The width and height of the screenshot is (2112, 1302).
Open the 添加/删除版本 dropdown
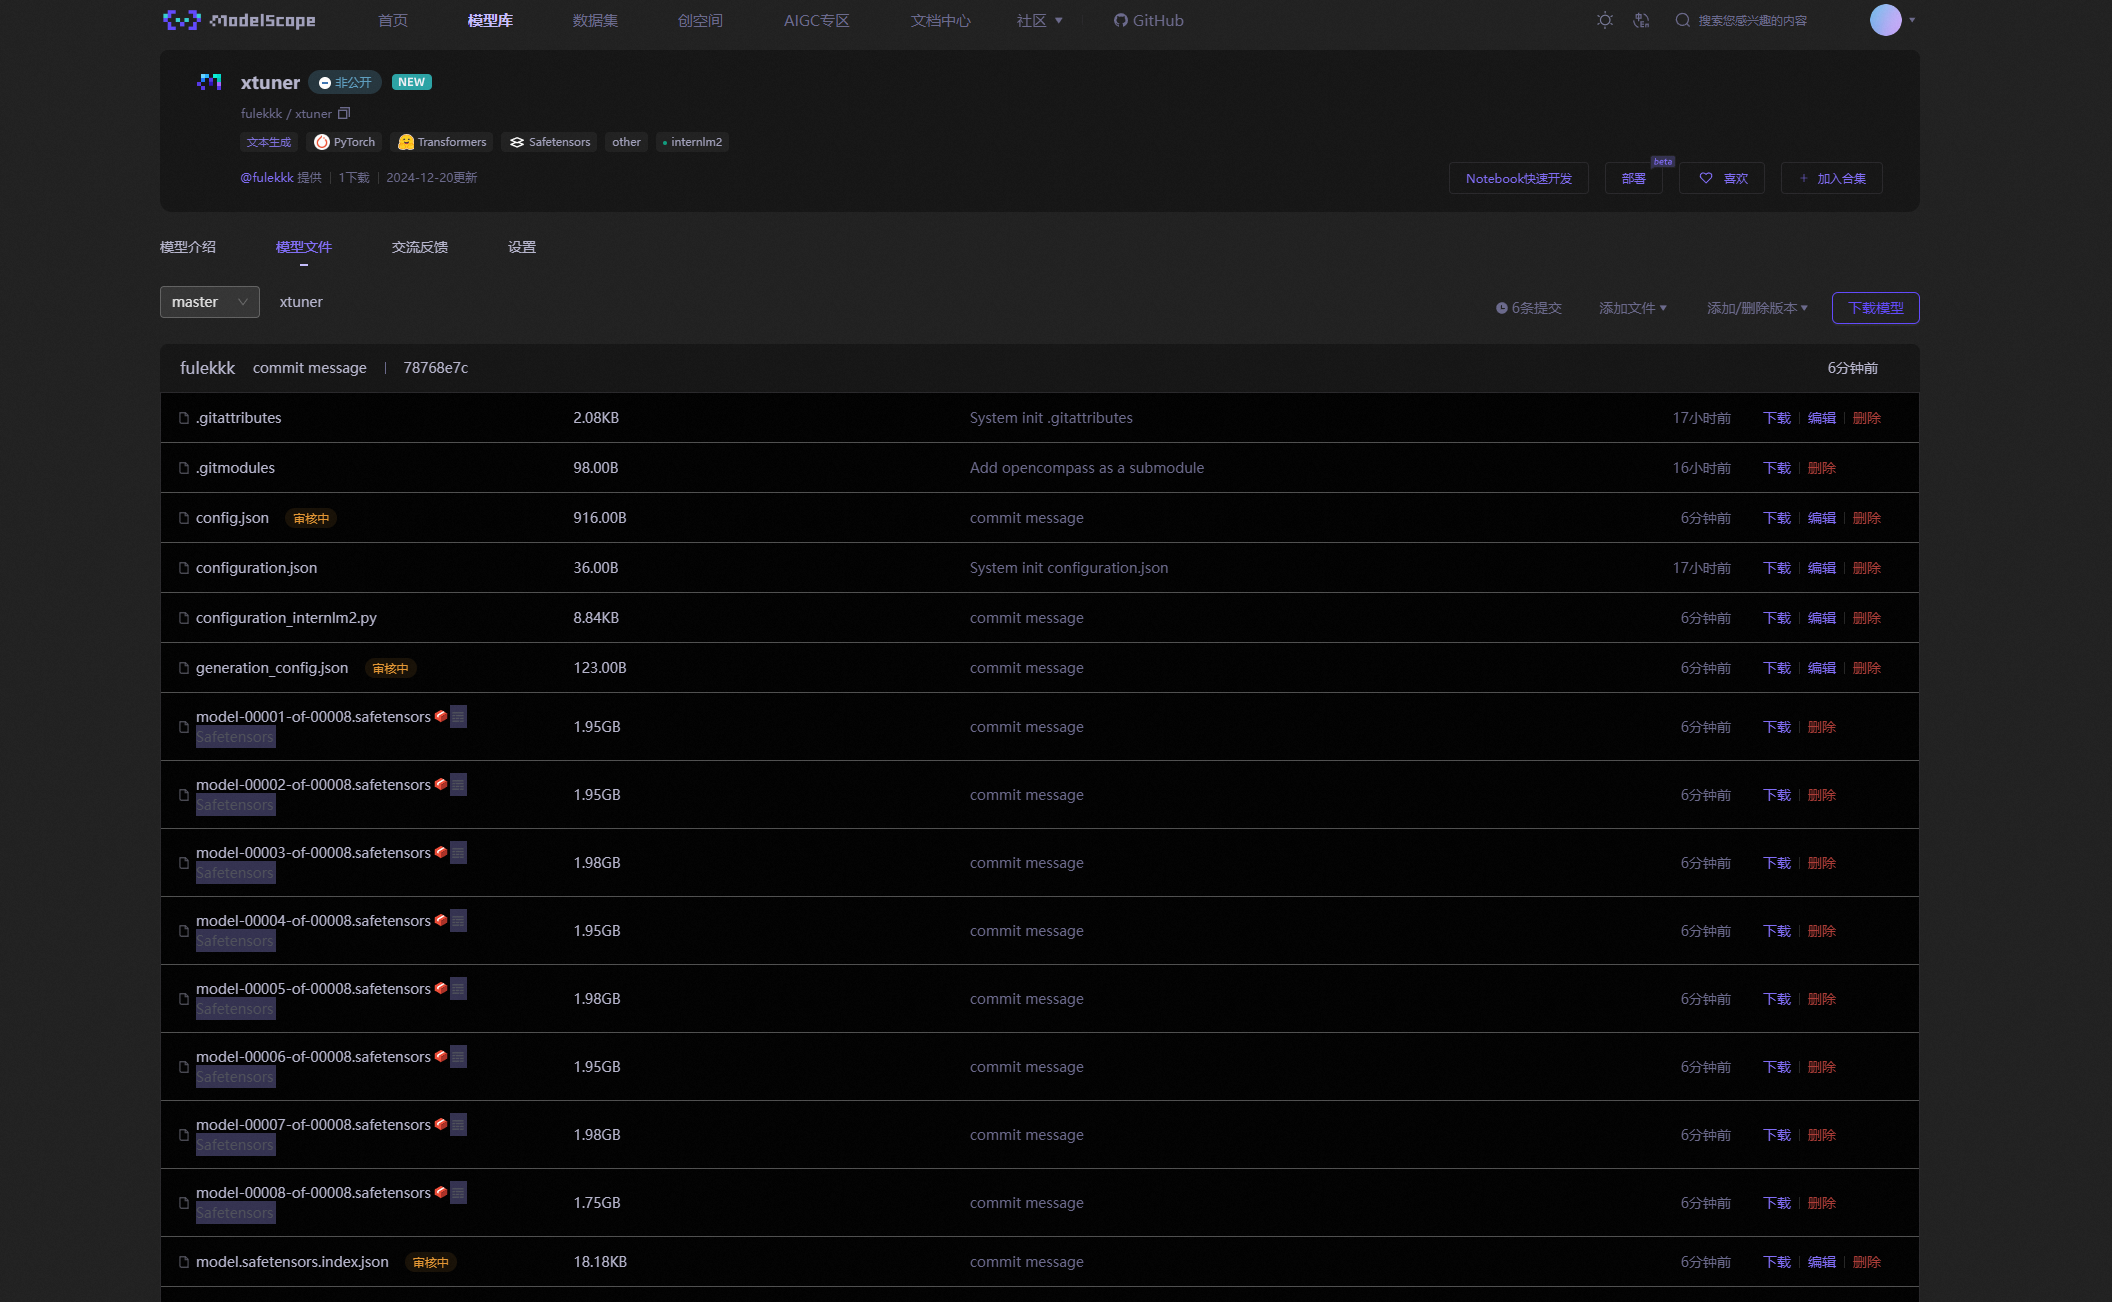coord(1756,308)
